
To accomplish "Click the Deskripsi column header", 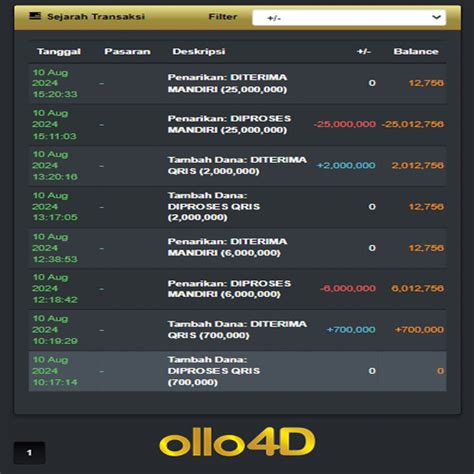I will [x=199, y=52].
